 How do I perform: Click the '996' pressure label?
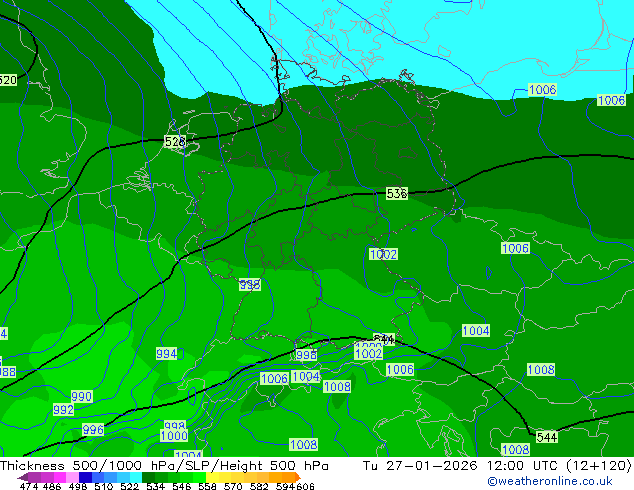point(93,429)
